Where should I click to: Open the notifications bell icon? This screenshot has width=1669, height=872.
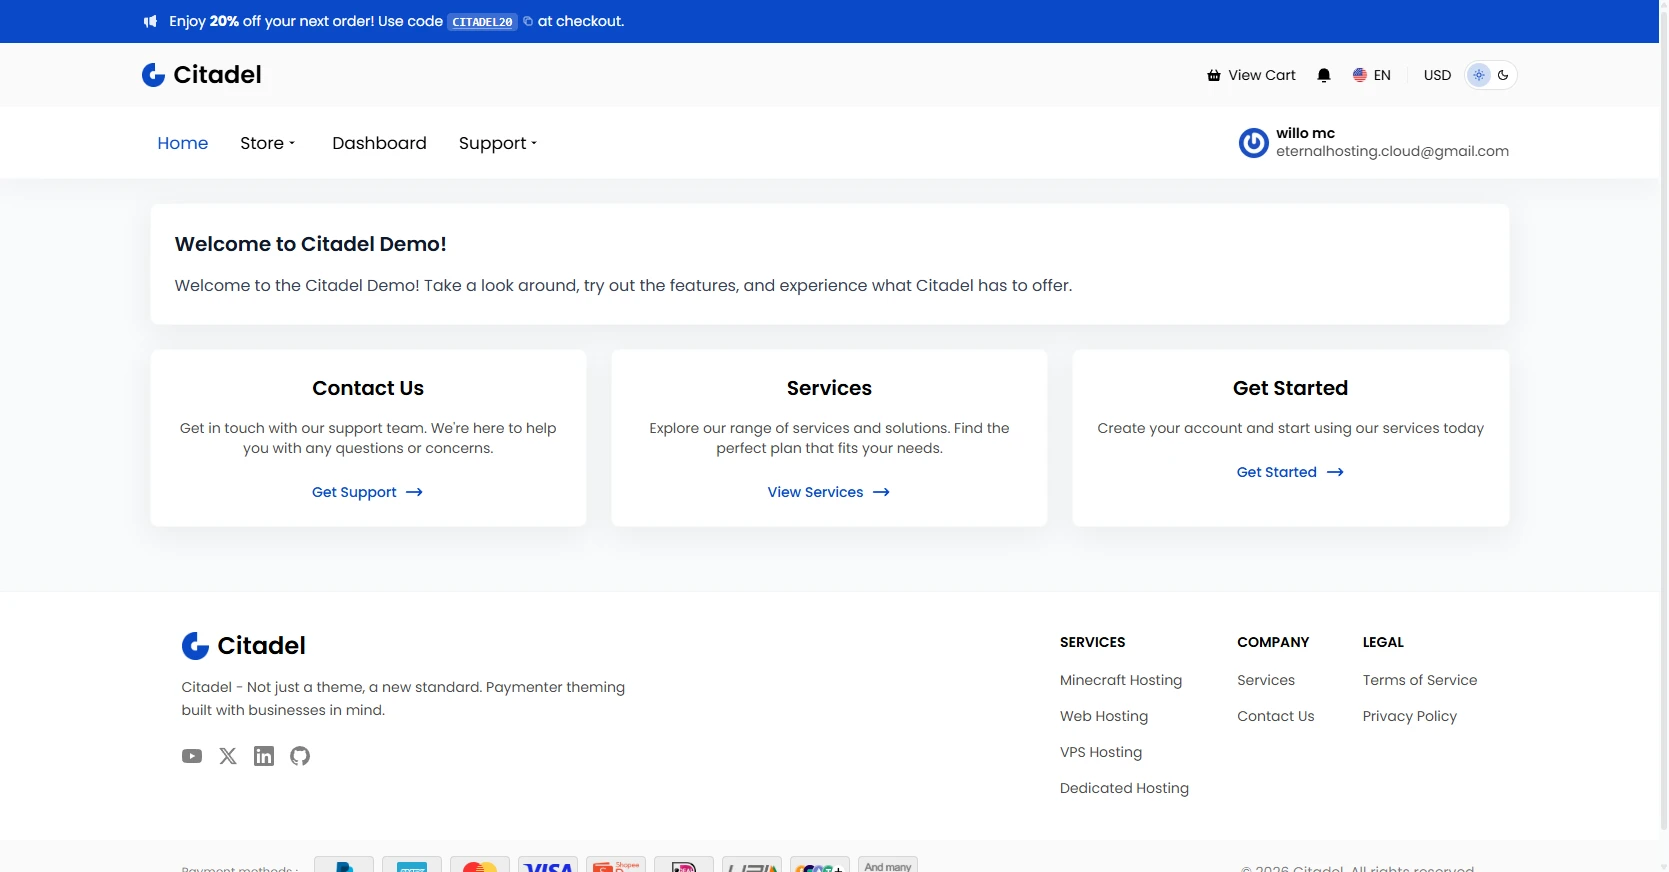point(1324,75)
